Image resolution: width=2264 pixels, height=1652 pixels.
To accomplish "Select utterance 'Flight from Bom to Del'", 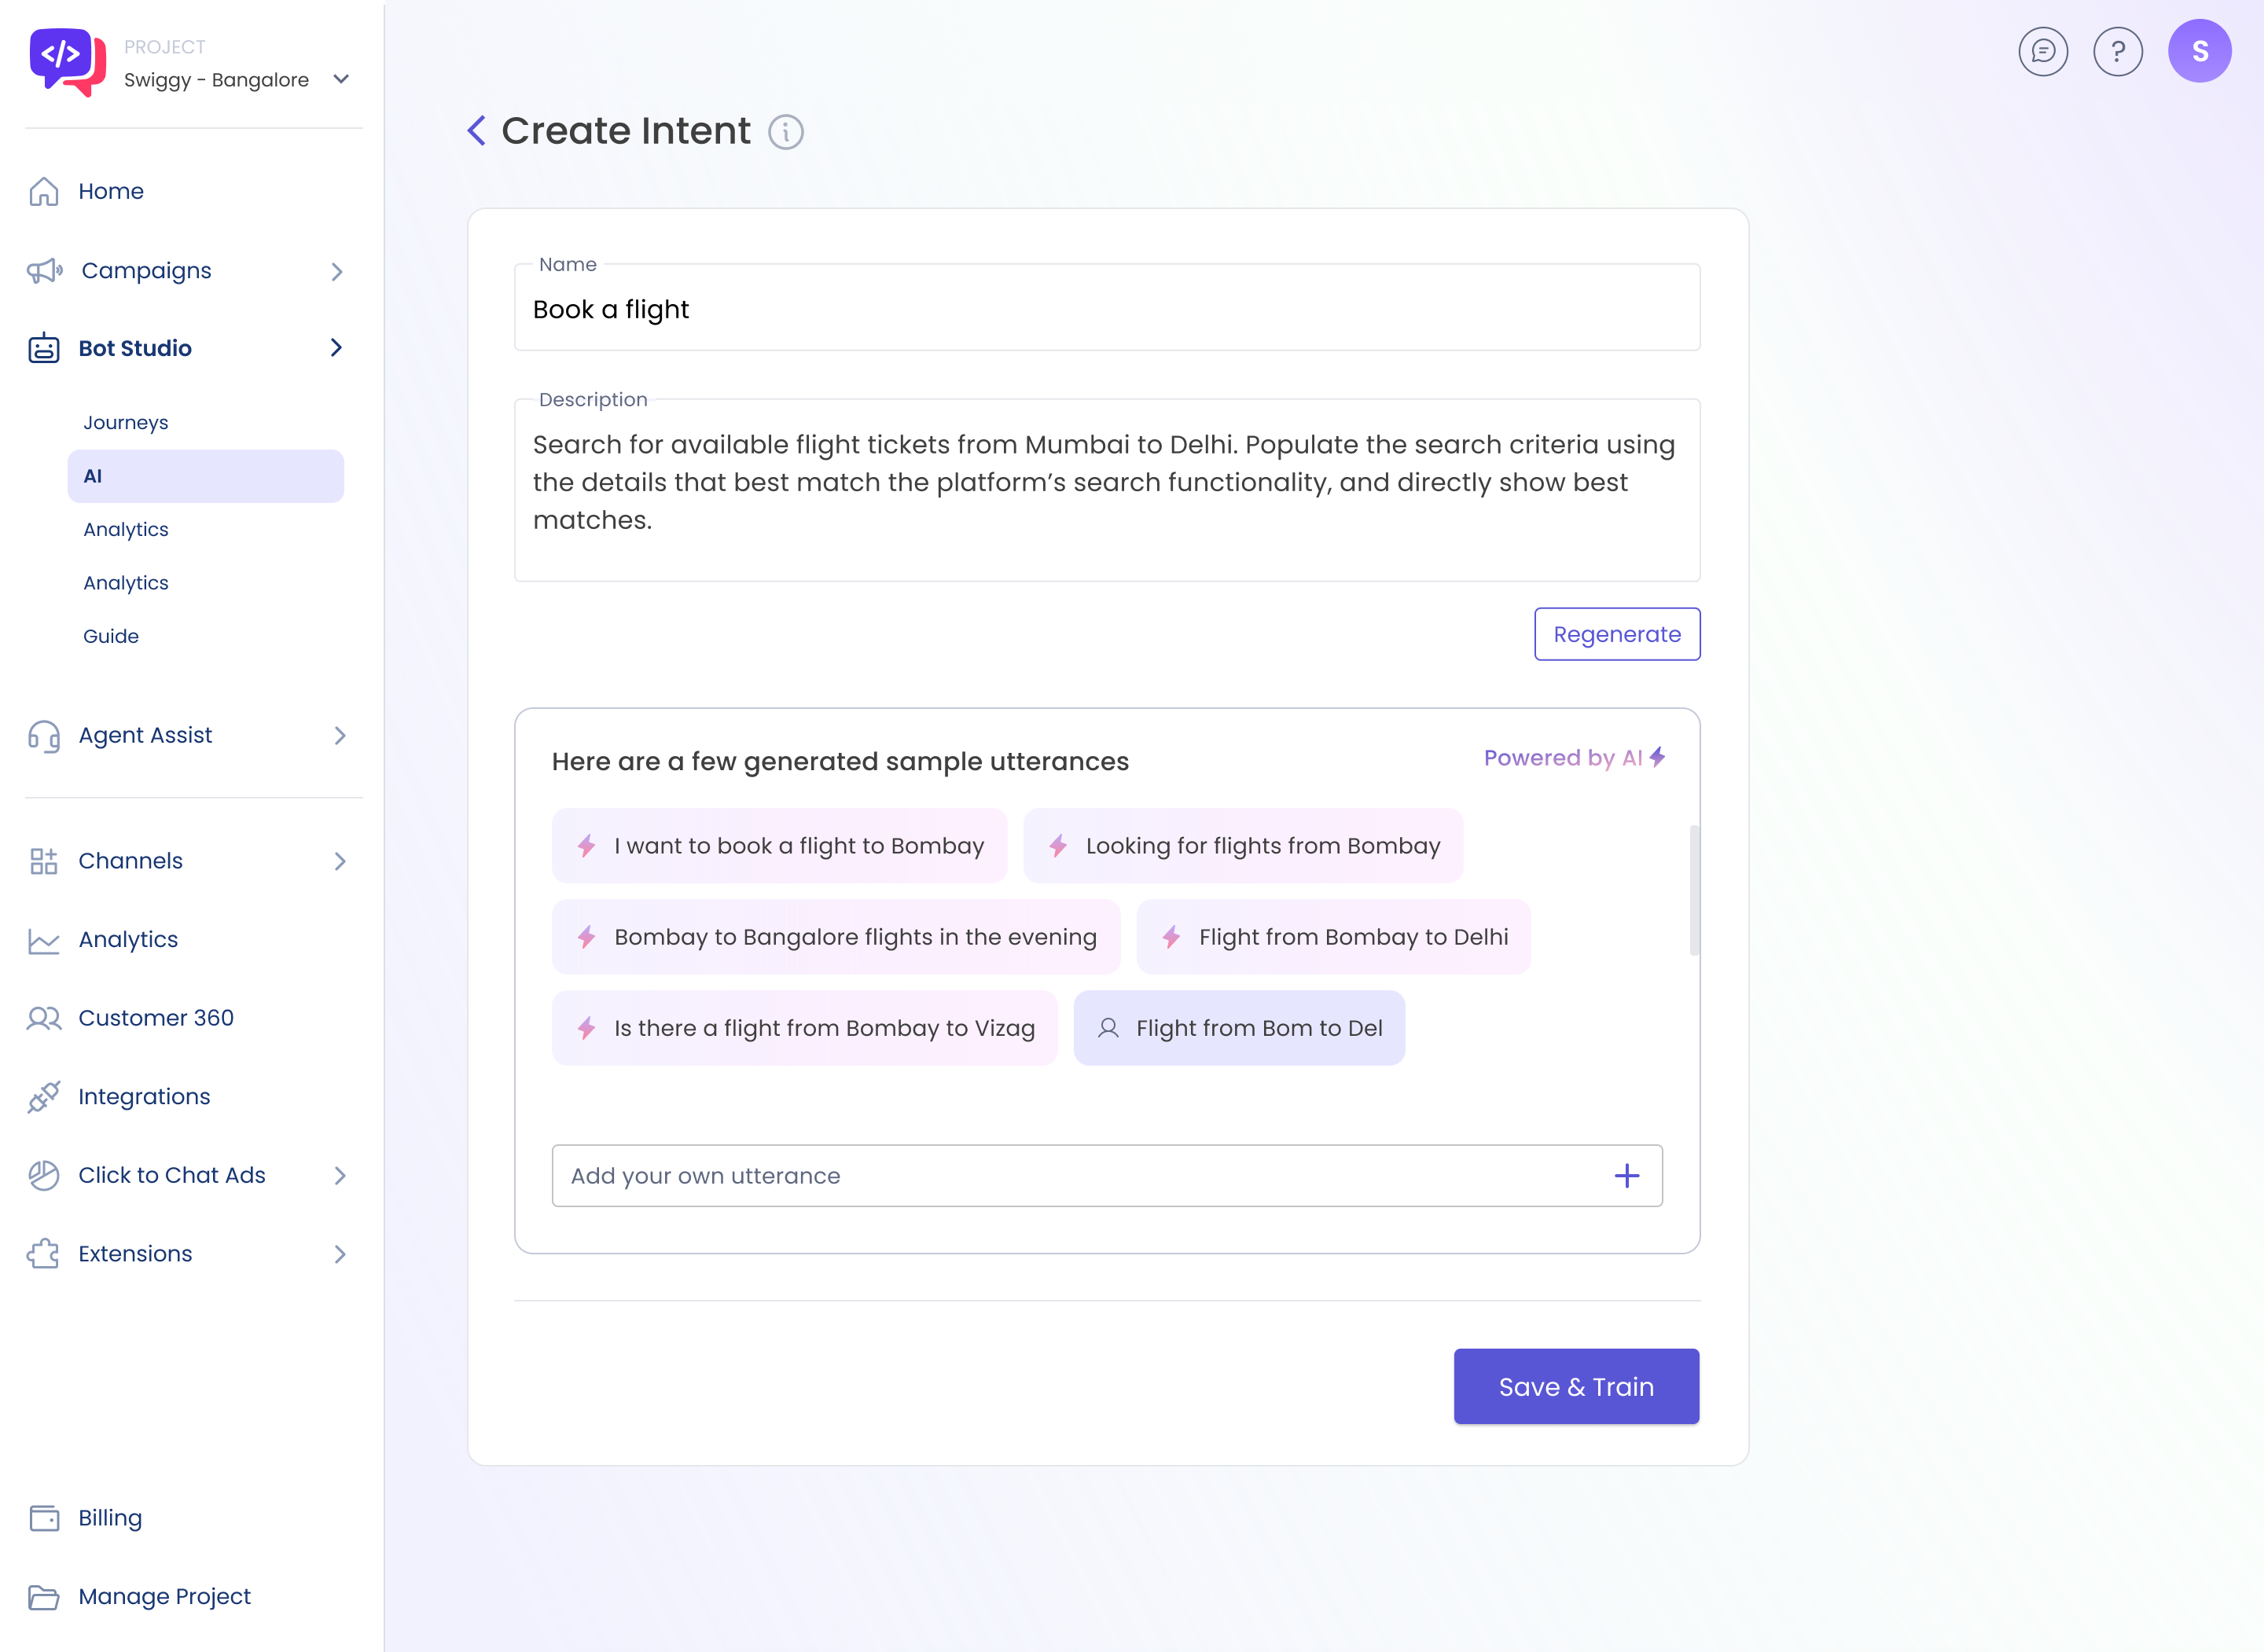I will [x=1257, y=1028].
